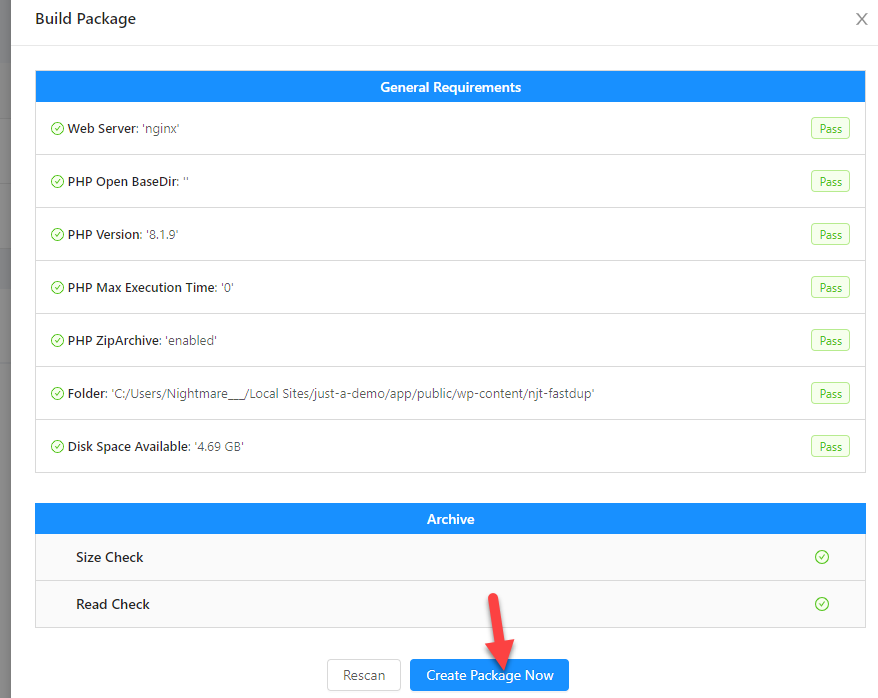
Task: Click the "PHP ZipArchive: 'enabled'" text
Action: click(x=142, y=340)
